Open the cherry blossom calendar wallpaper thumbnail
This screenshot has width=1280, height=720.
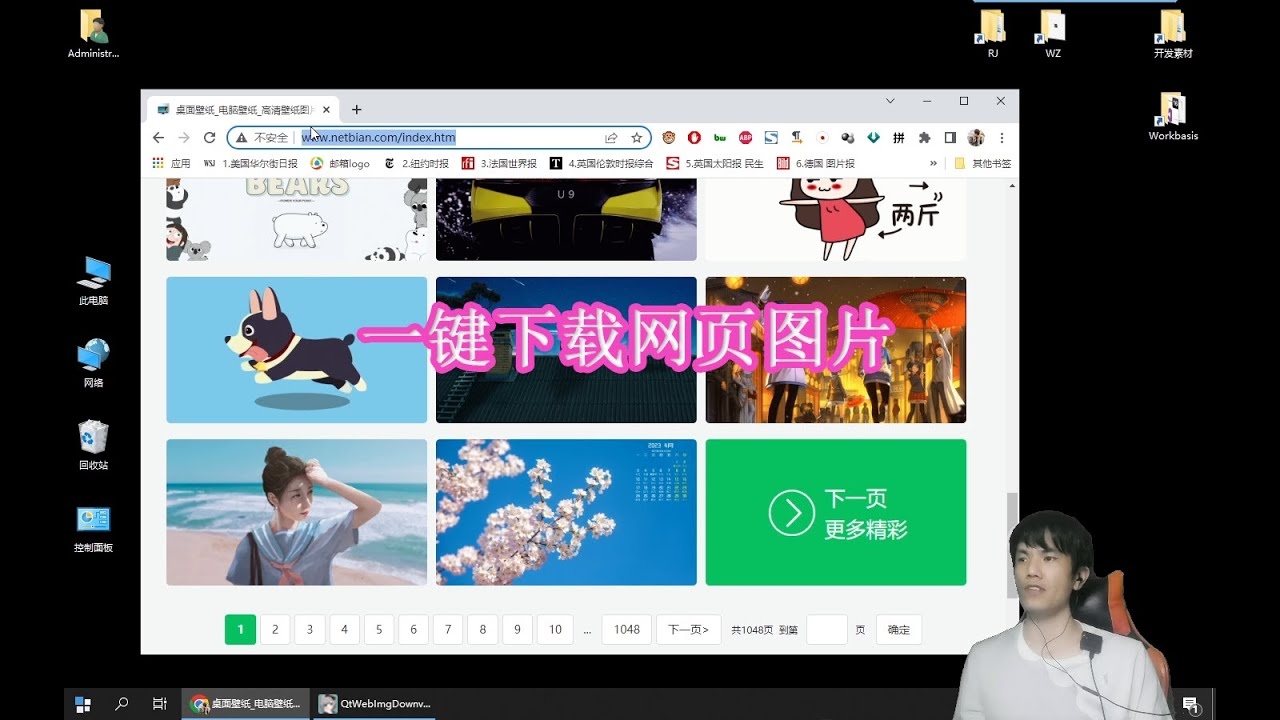pyautogui.click(x=566, y=512)
